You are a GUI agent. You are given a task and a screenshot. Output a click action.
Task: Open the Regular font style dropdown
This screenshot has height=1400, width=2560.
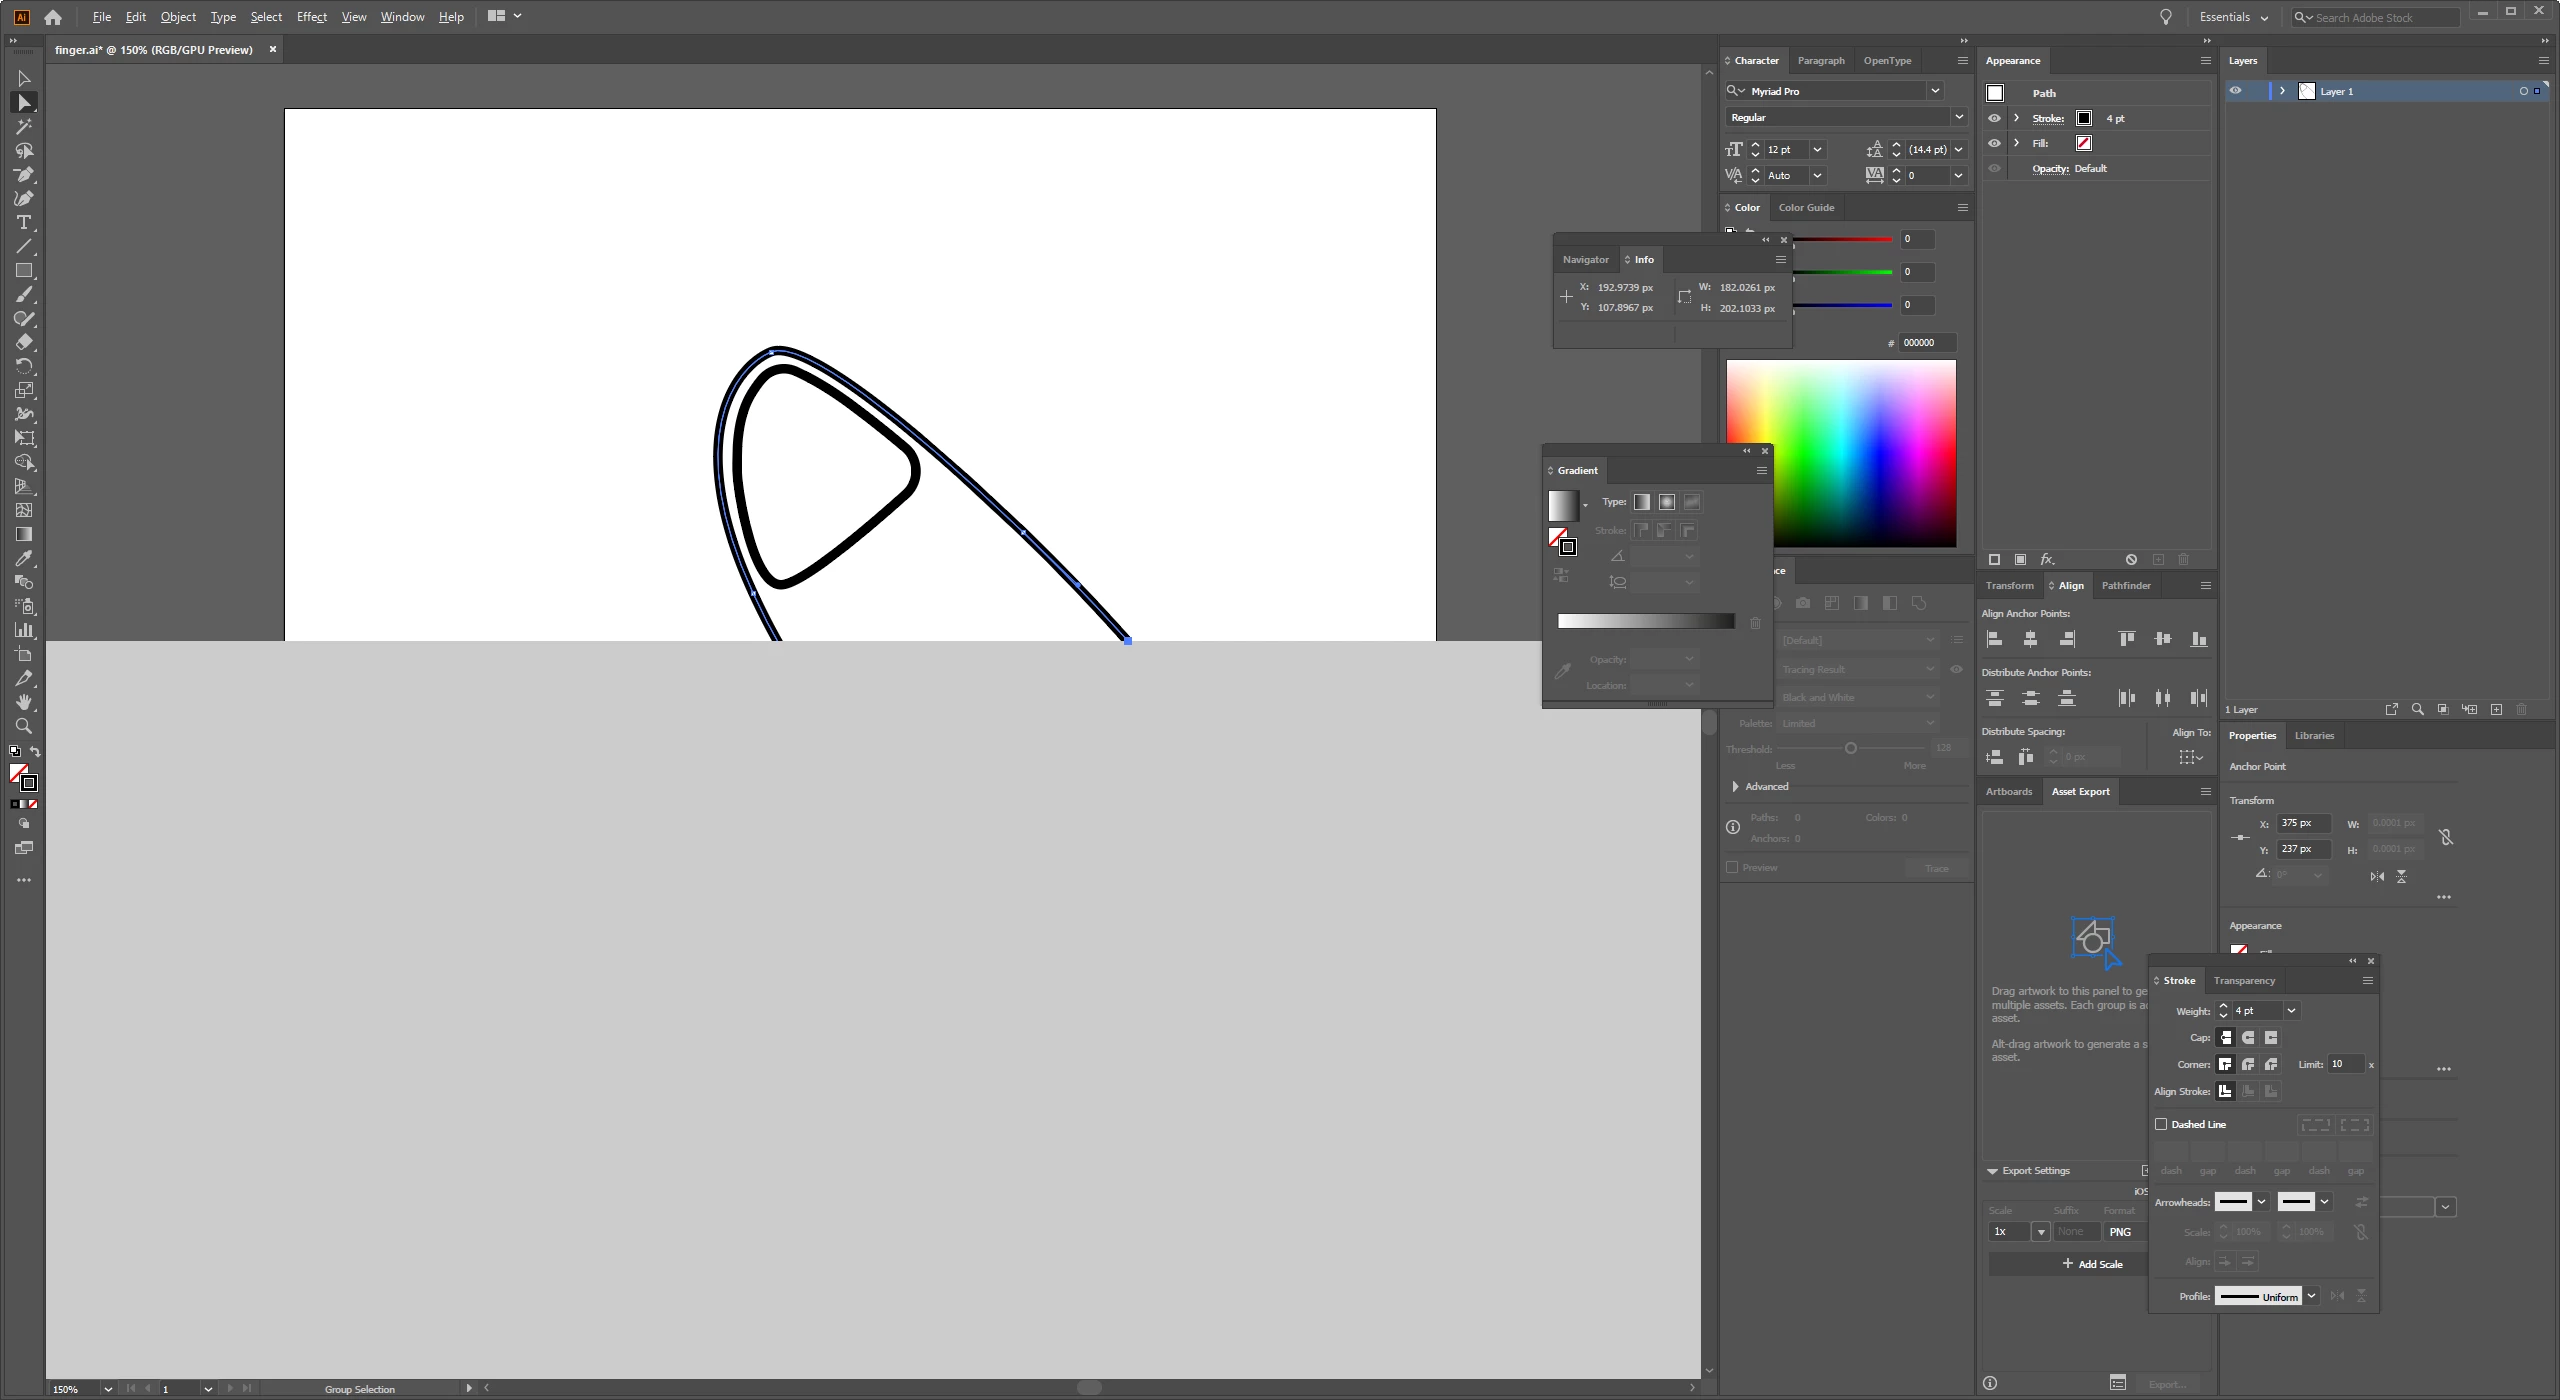(1959, 117)
